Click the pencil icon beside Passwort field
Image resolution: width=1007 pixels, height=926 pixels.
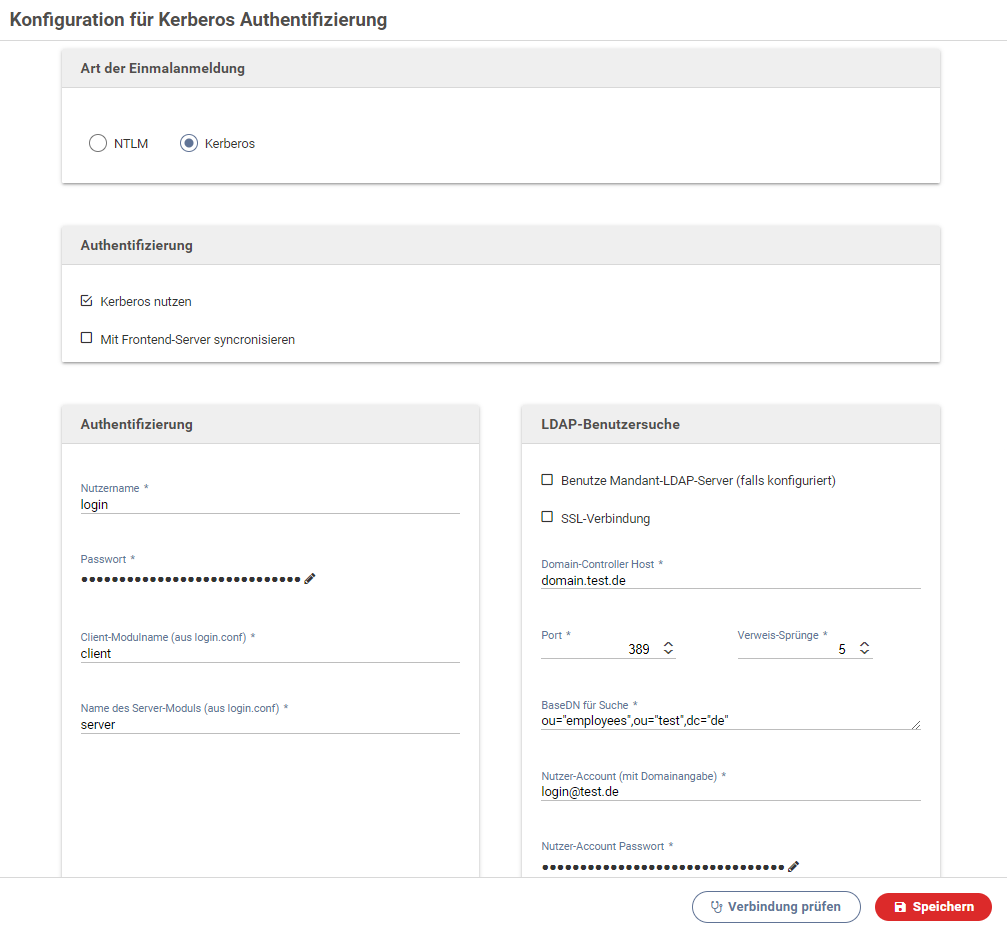point(310,578)
